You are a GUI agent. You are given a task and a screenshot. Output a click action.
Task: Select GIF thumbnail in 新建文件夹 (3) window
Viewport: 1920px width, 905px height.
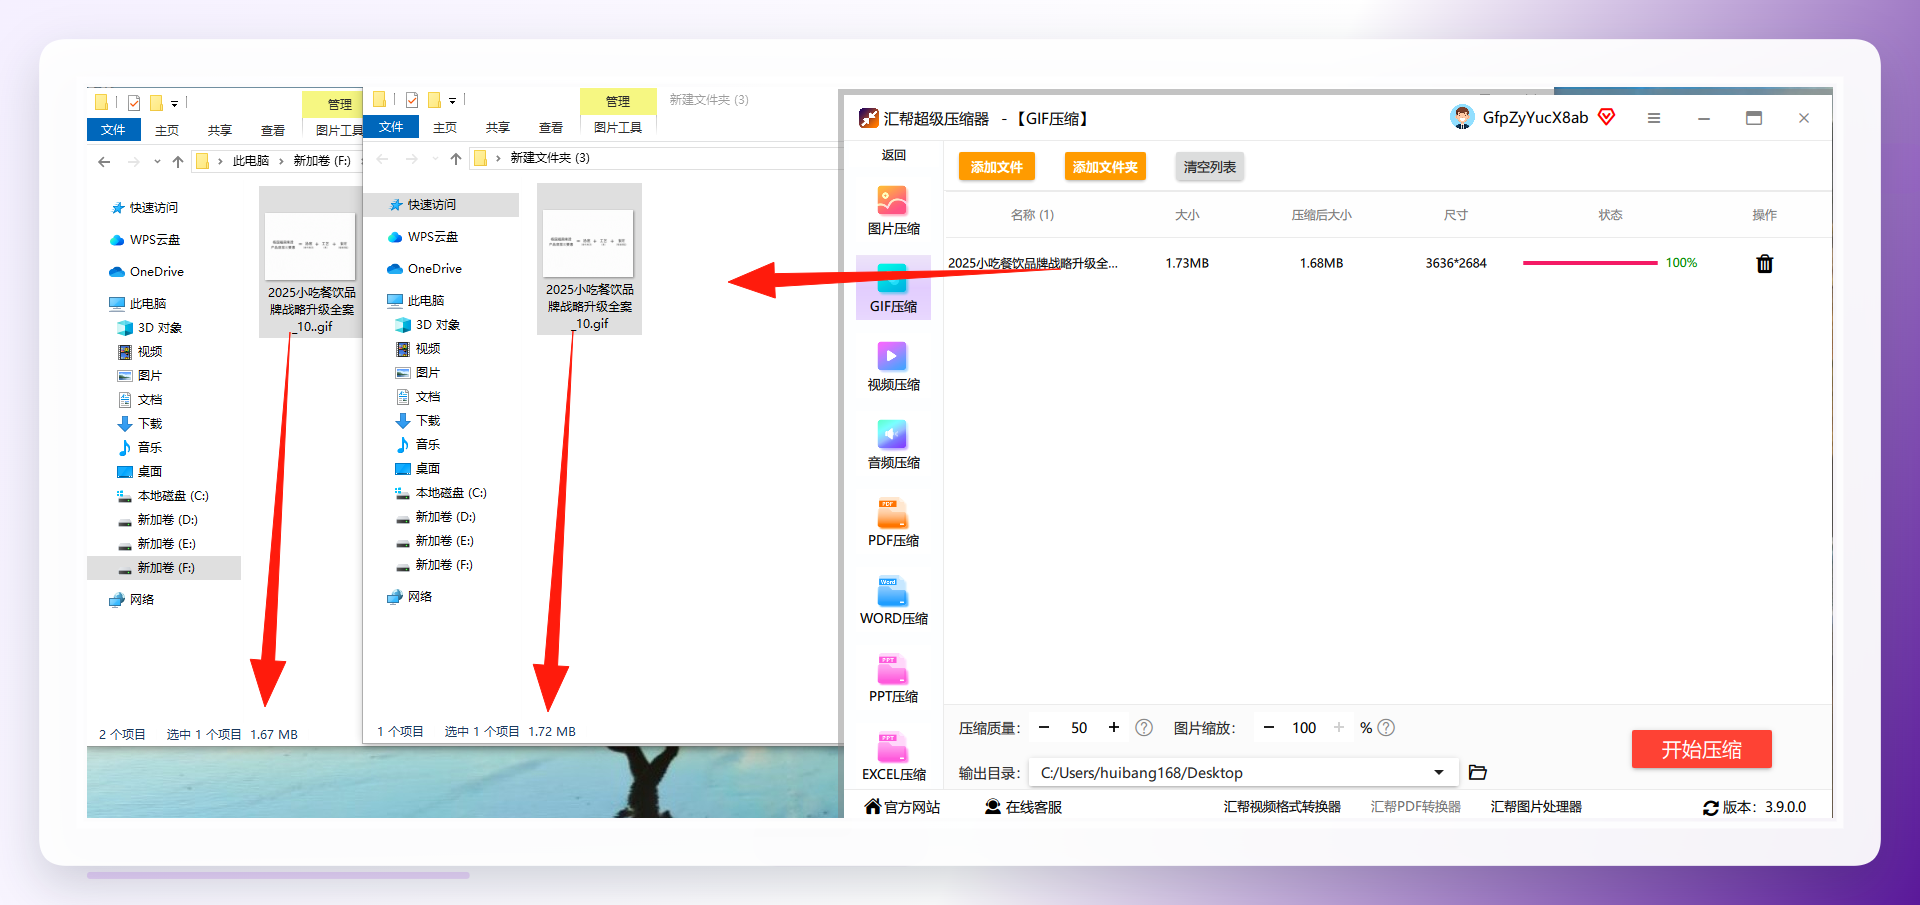(589, 259)
